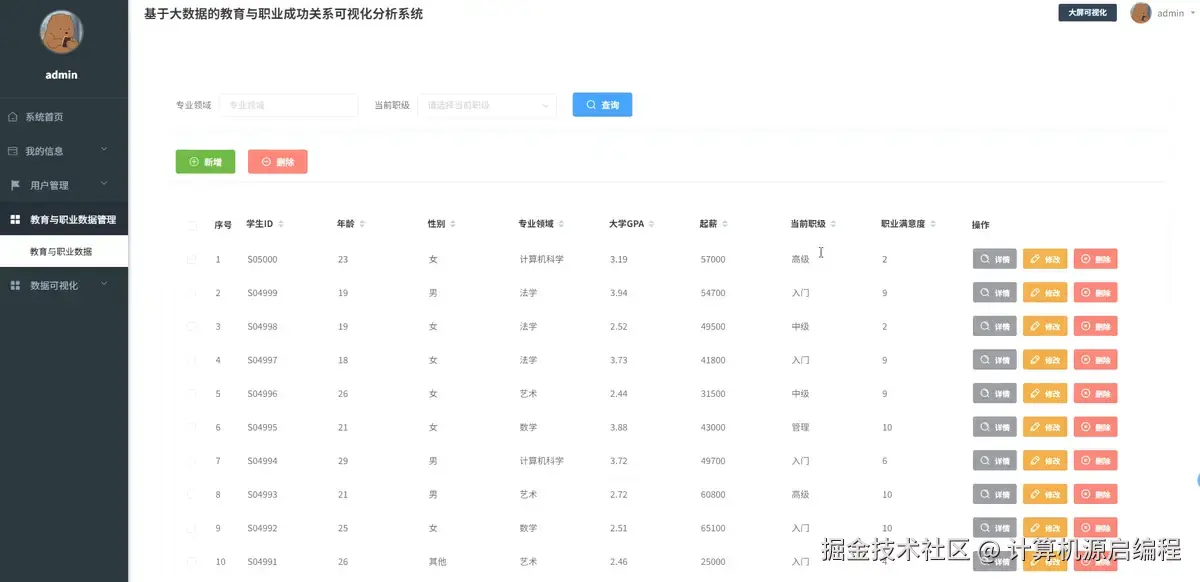Click the card icon beside 我的信息
Screen dimensions: 1200x582
[13, 151]
